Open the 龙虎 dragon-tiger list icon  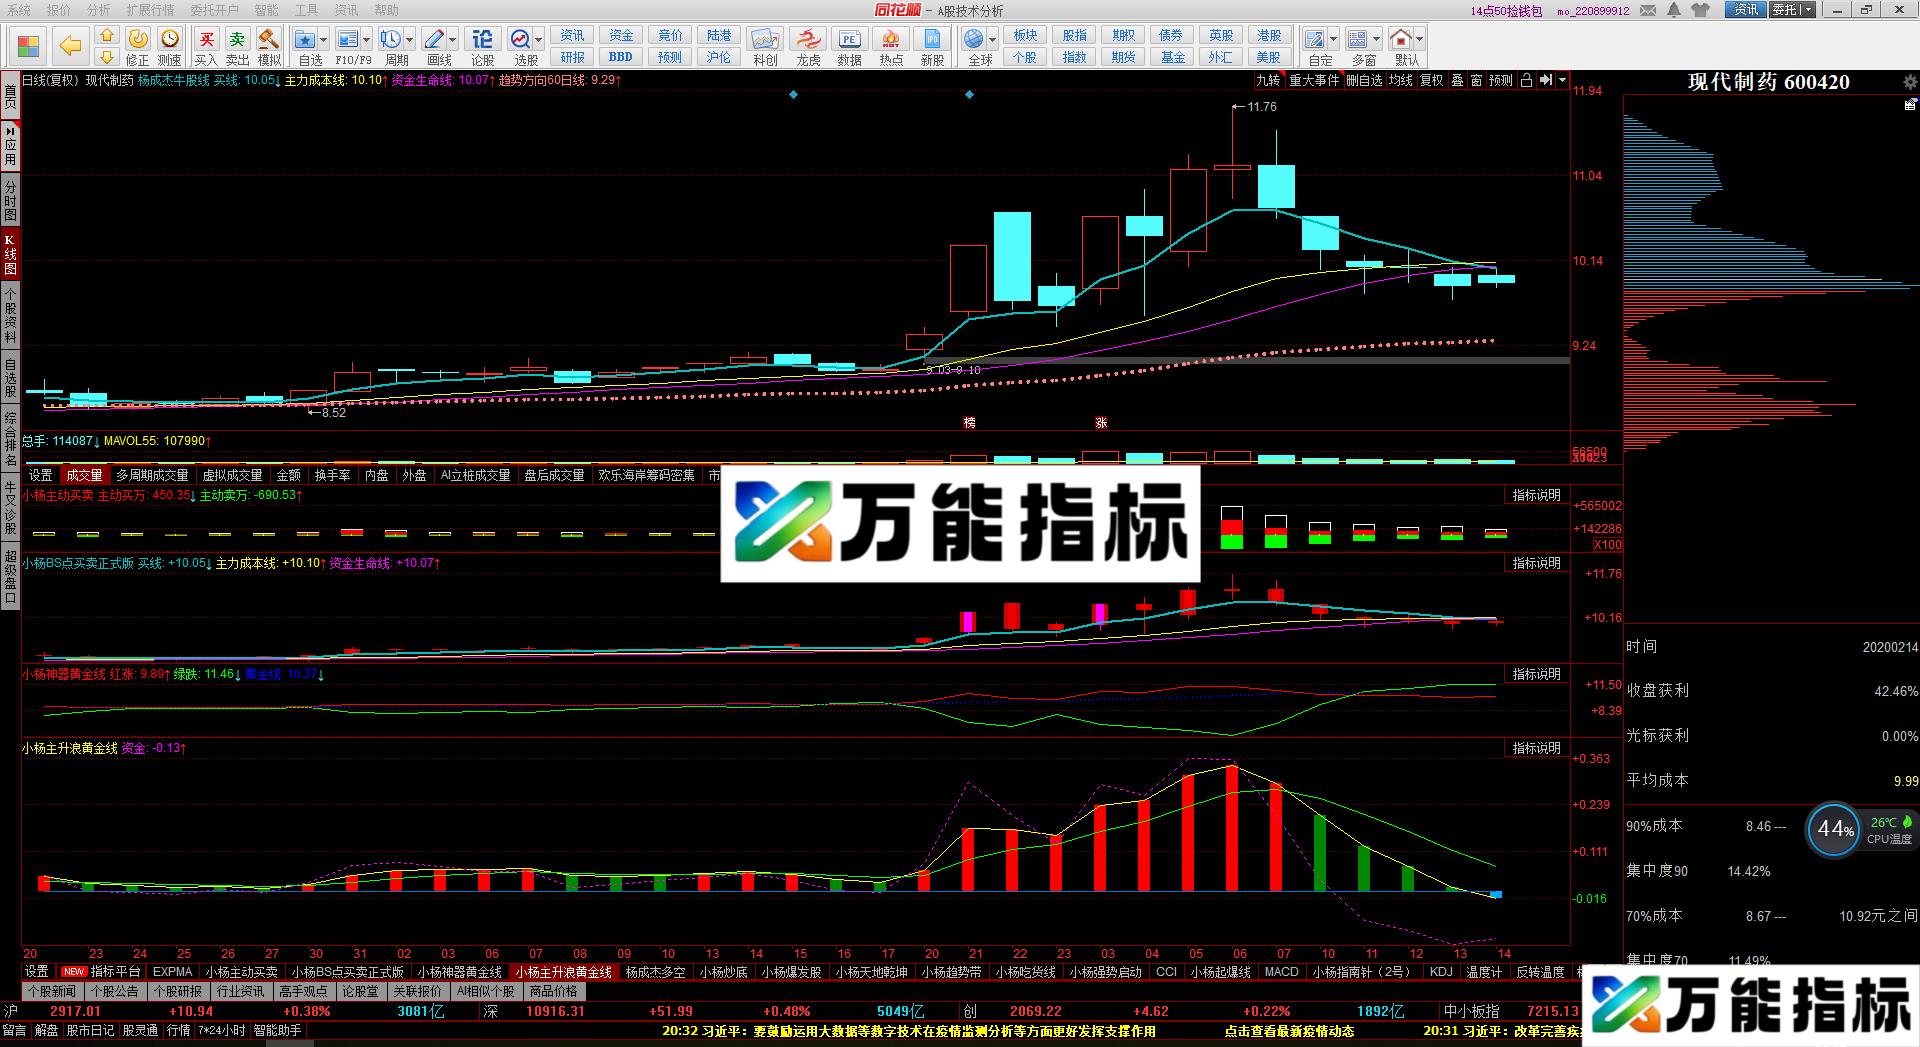coord(808,46)
